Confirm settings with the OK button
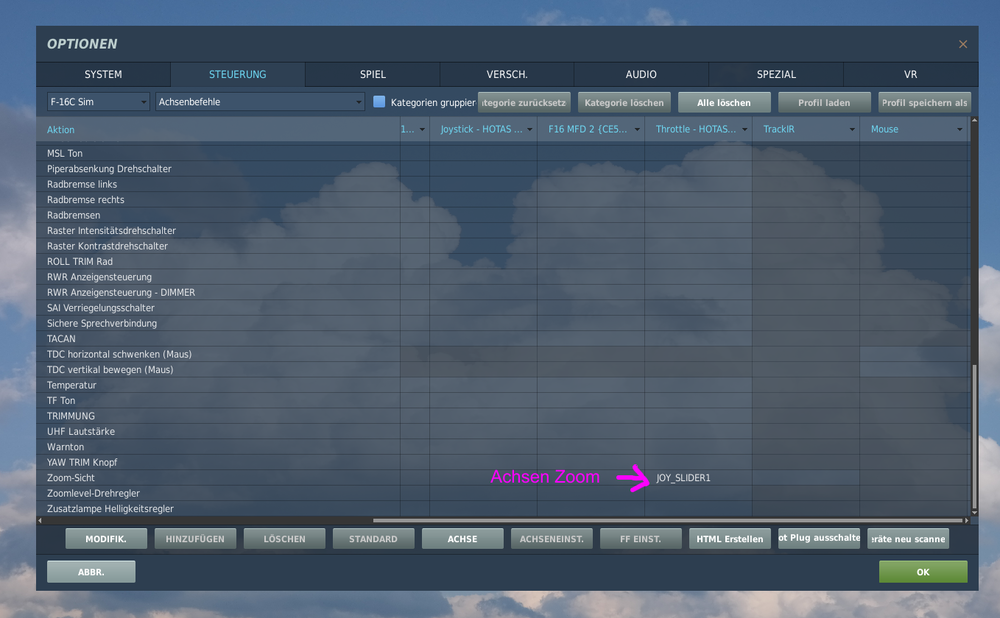Screen dimensions: 1000x618 coord(923,571)
